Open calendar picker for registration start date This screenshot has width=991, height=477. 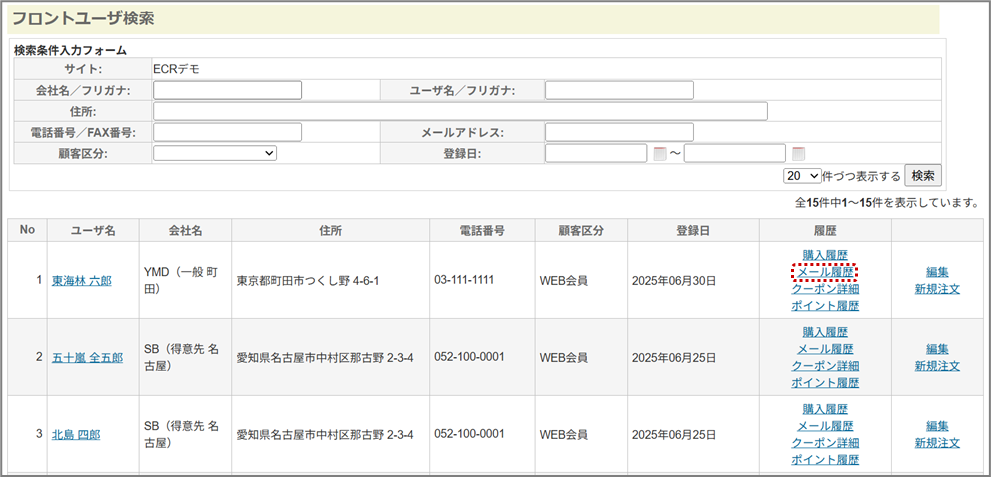click(x=659, y=154)
